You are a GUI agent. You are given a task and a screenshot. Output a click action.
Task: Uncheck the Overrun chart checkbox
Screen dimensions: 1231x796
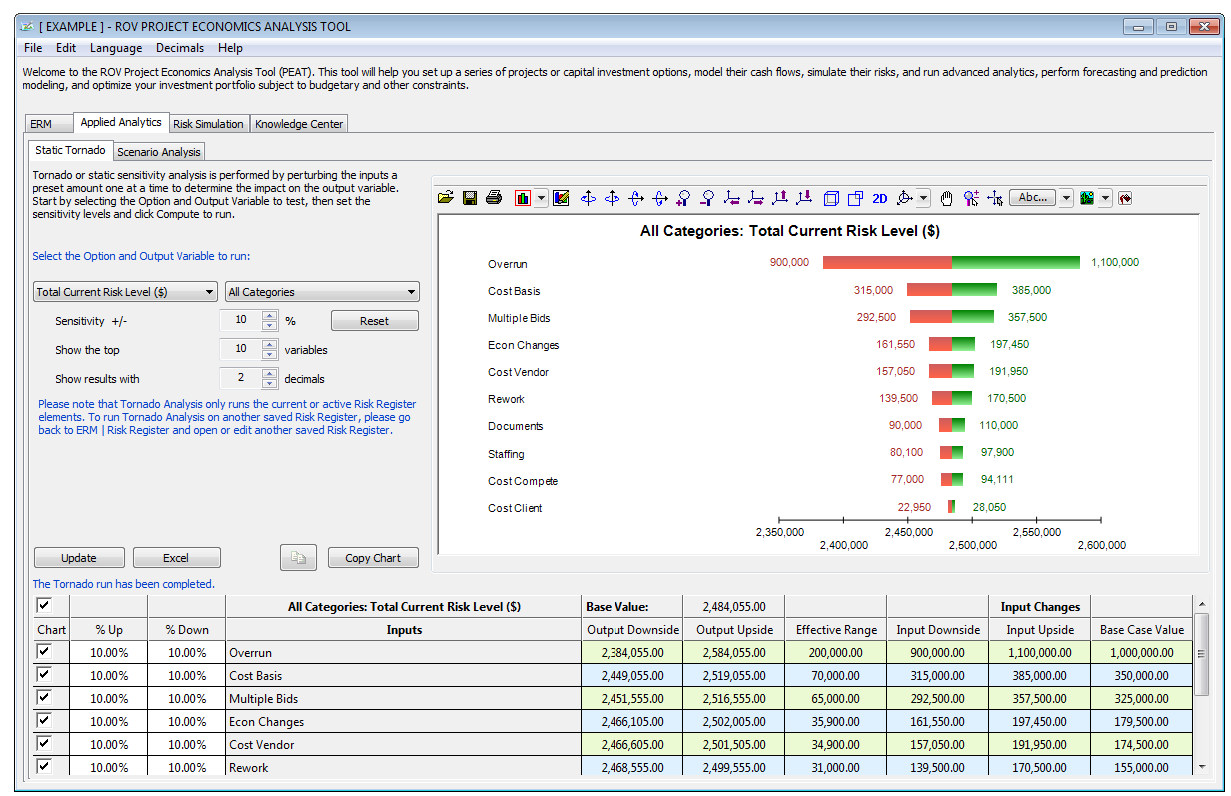point(44,652)
